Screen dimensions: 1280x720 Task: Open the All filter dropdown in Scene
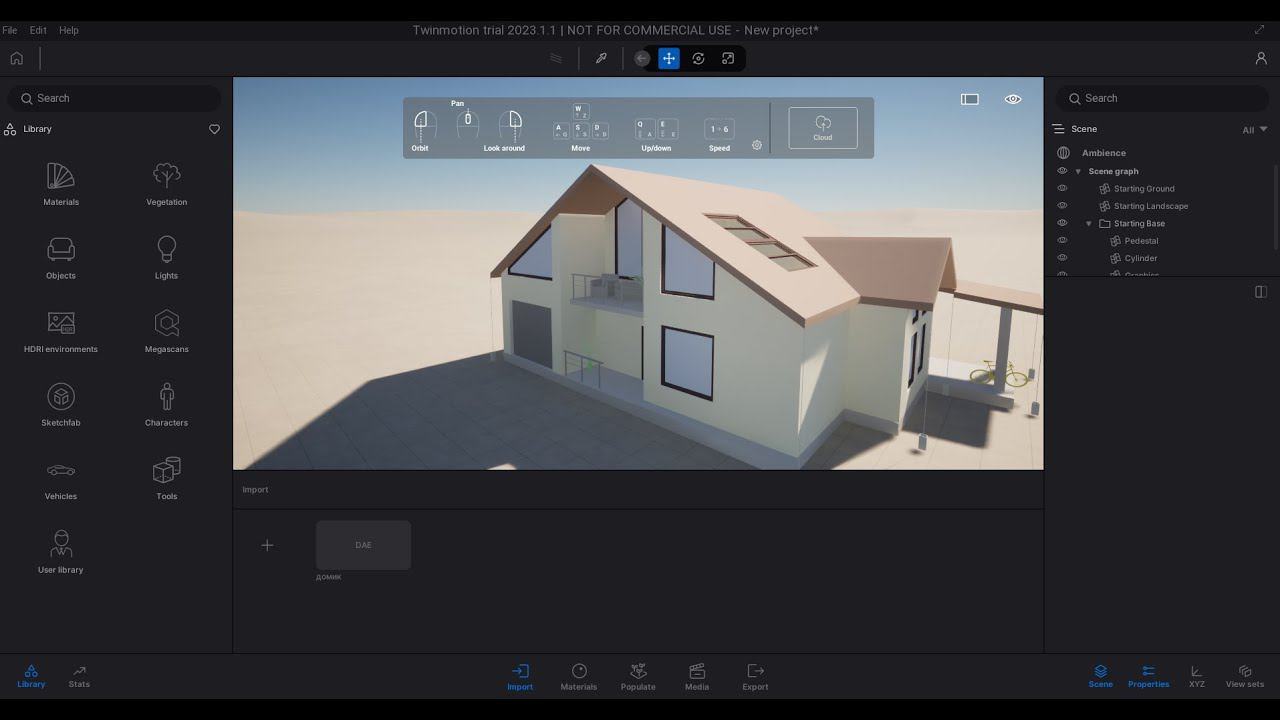1255,130
